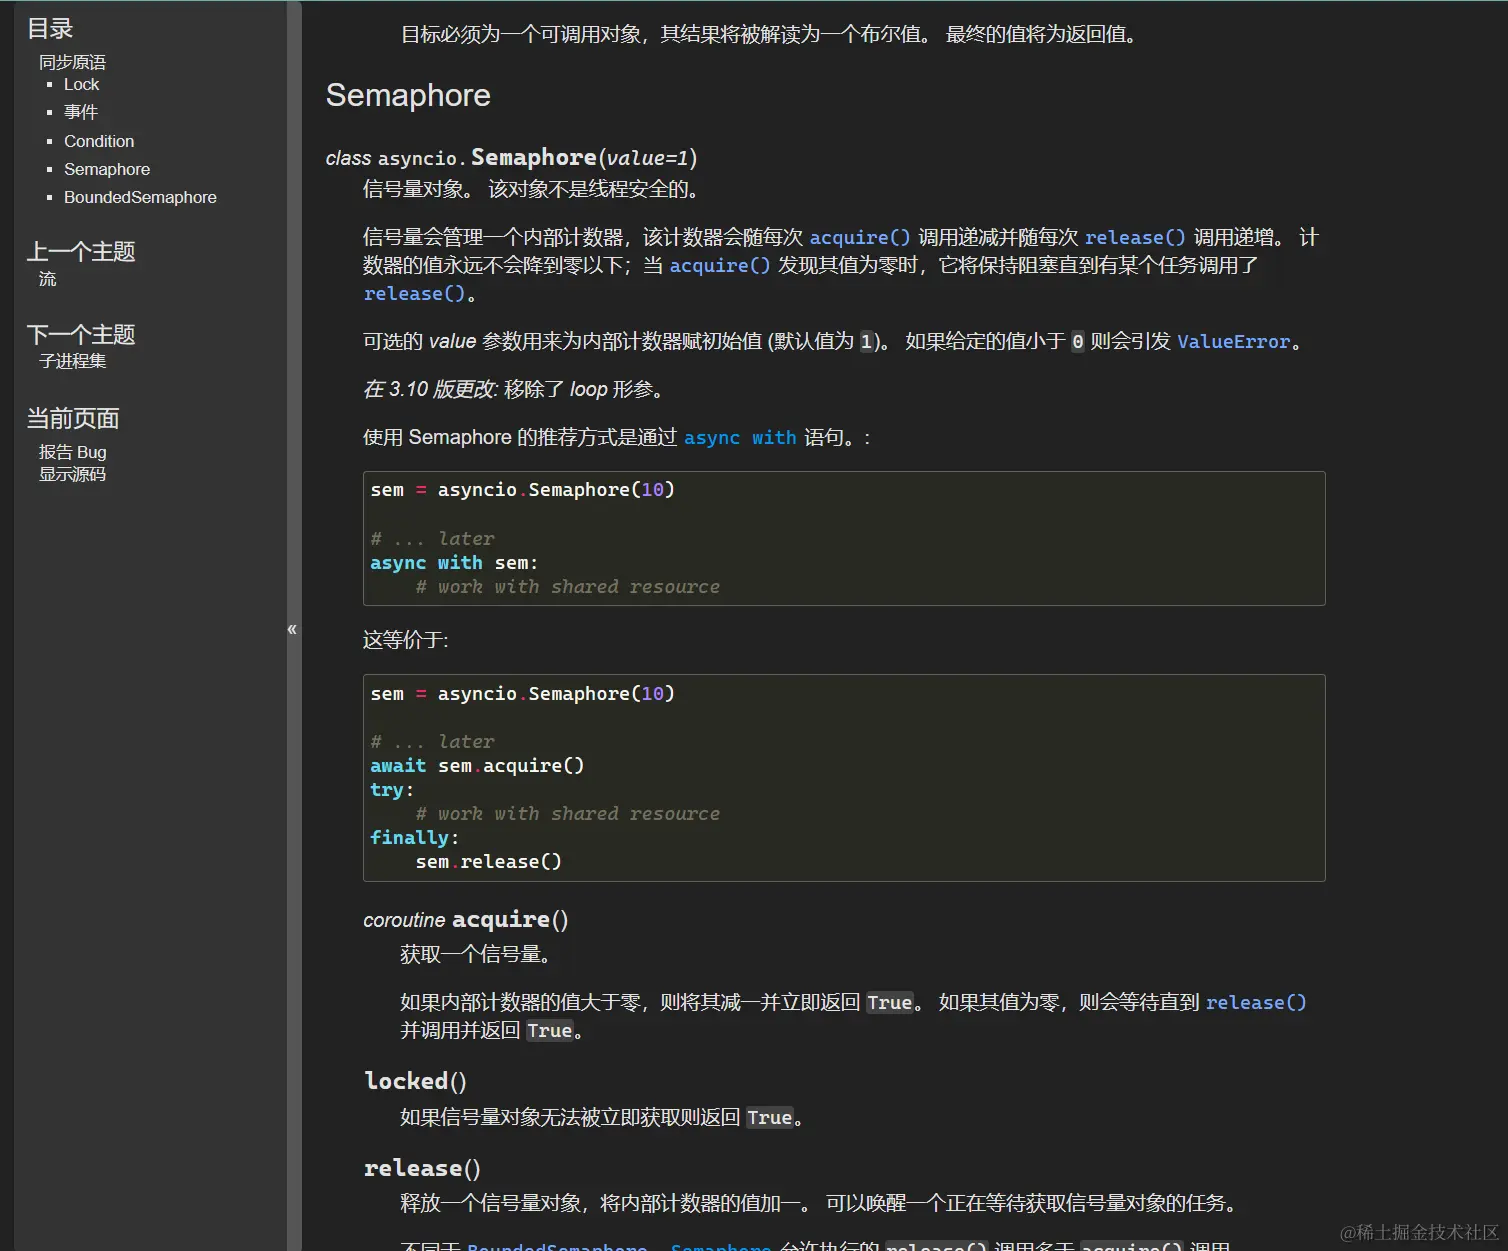1508x1251 pixels.
Task: Follow the async with statement link
Action: pos(740,438)
